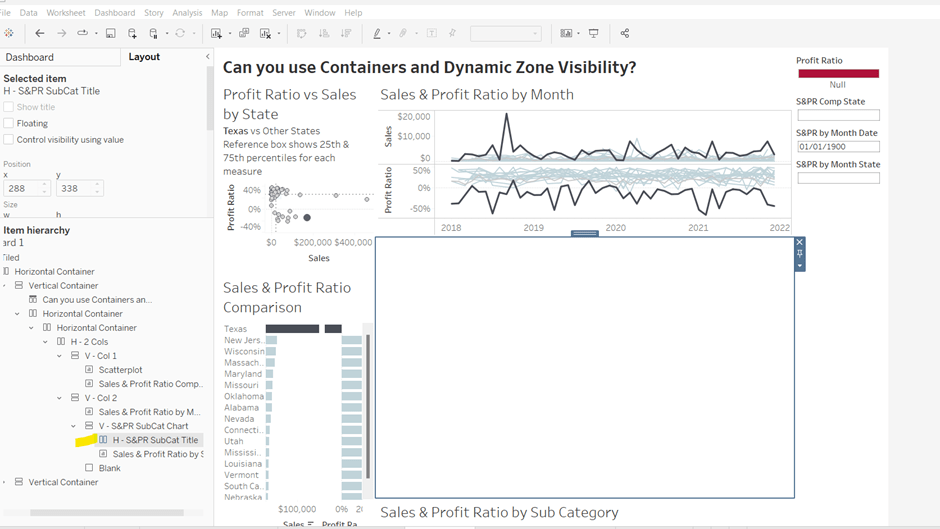Click the Highlight pen icon

point(377,33)
